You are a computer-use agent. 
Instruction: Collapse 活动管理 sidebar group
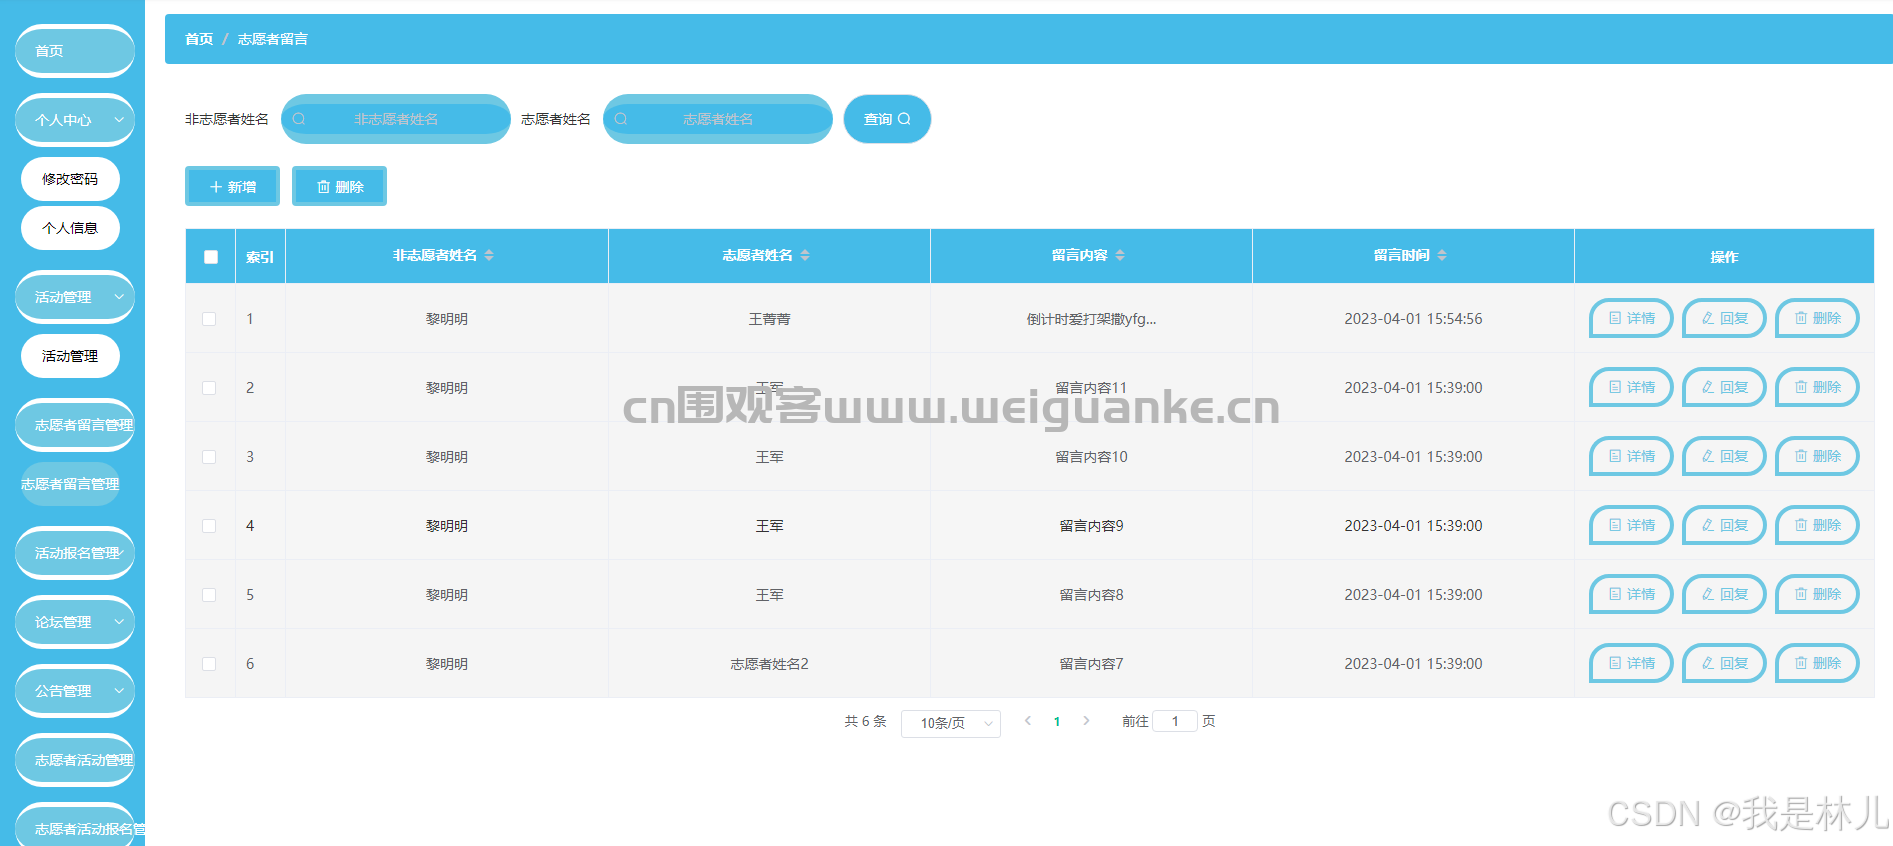[x=75, y=297]
